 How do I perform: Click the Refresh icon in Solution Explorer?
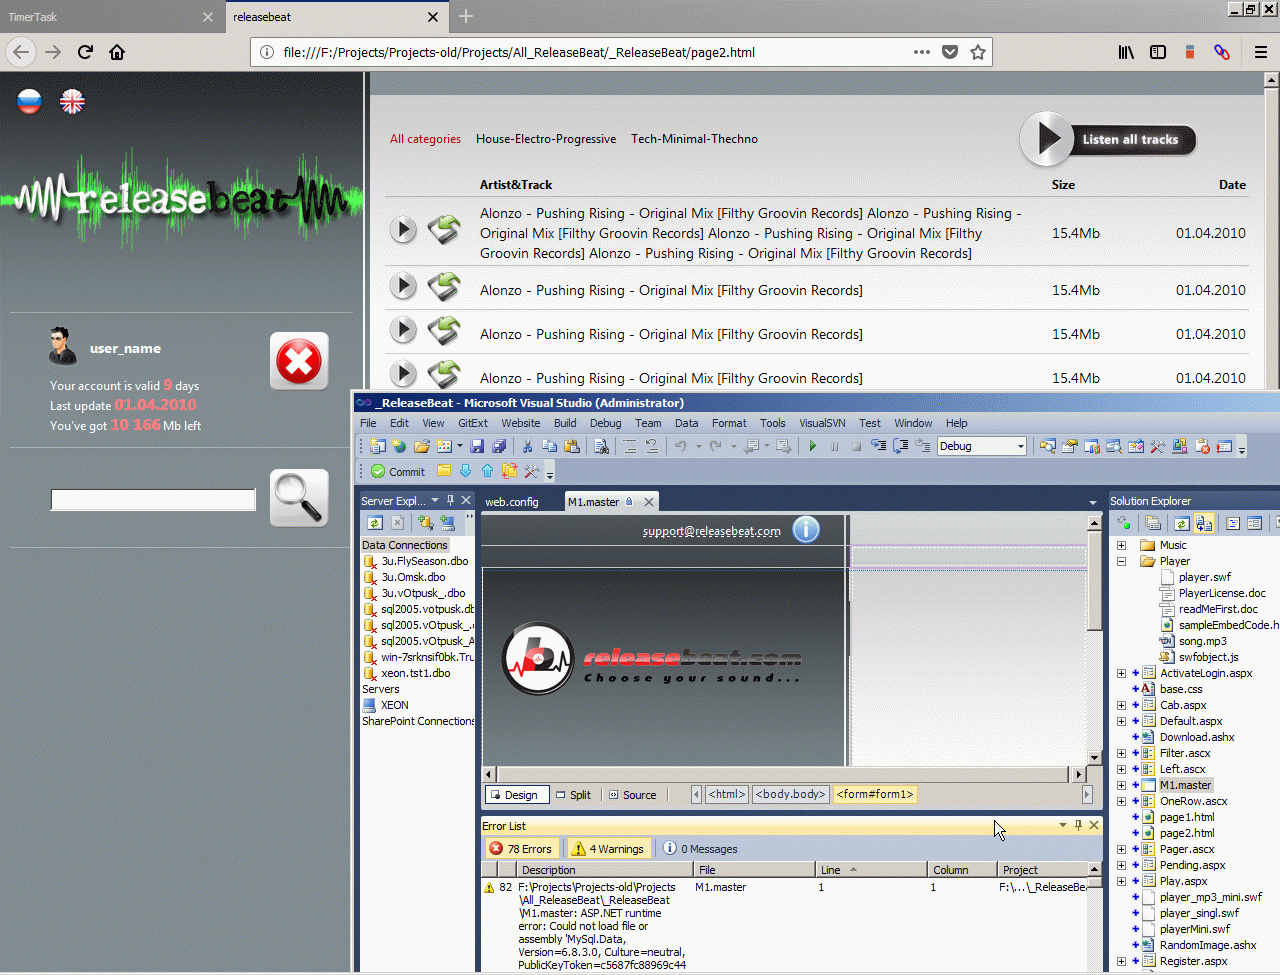click(1182, 523)
